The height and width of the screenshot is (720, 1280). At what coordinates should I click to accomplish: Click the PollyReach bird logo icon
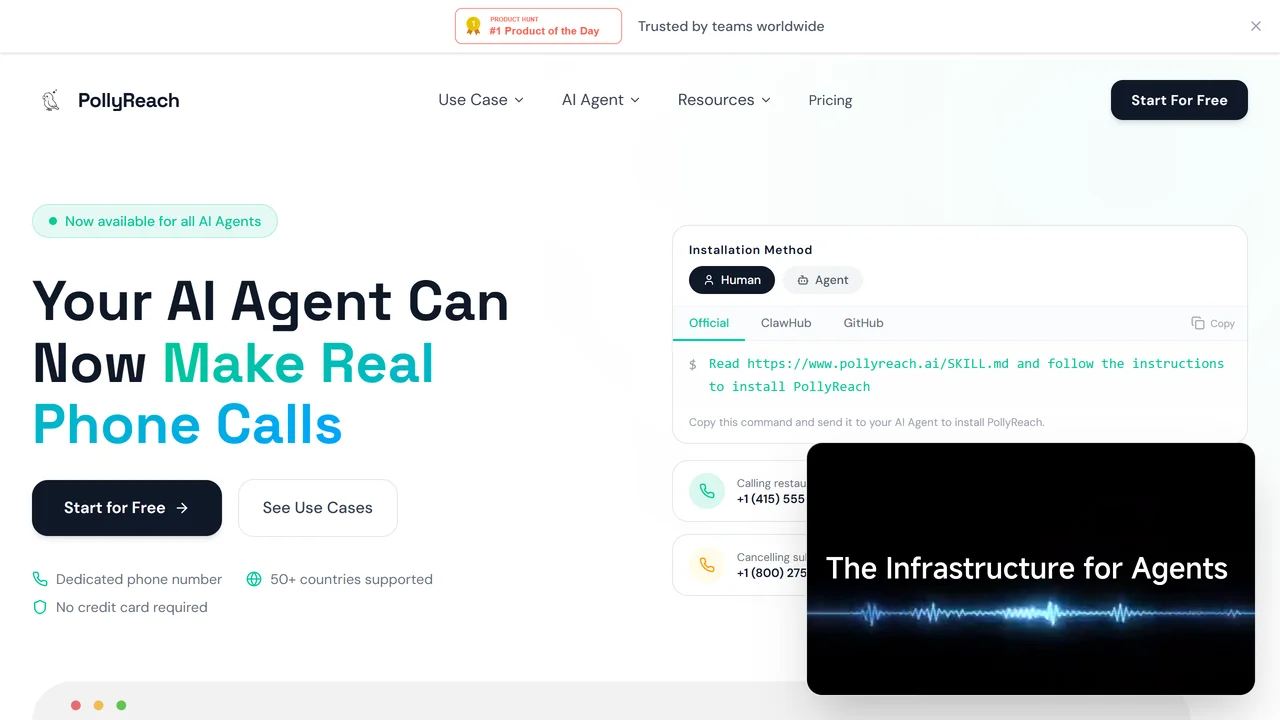pos(51,100)
